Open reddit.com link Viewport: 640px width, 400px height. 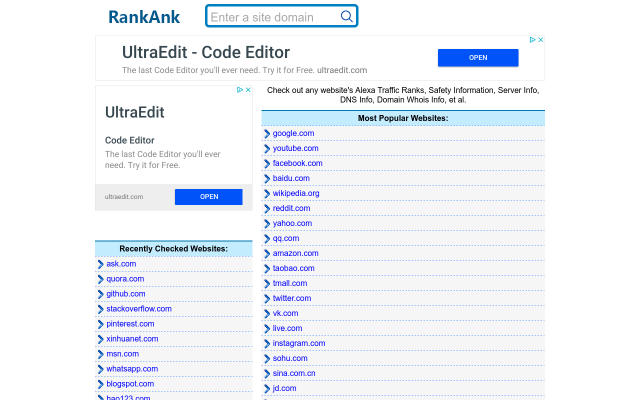(291, 208)
